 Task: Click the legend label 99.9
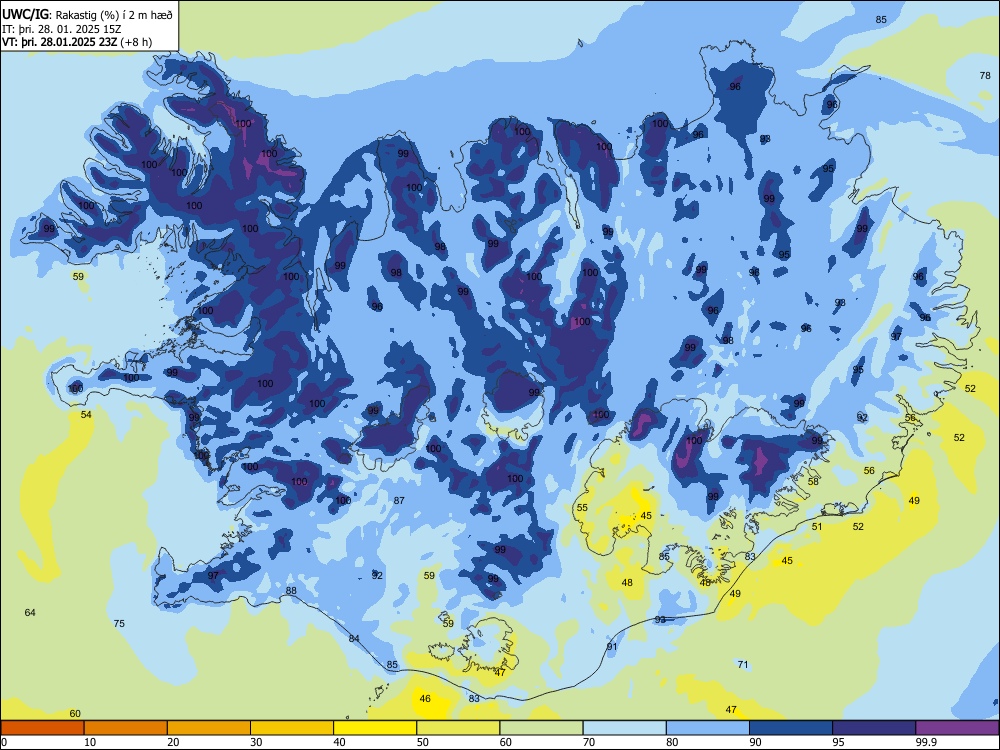(x=926, y=742)
